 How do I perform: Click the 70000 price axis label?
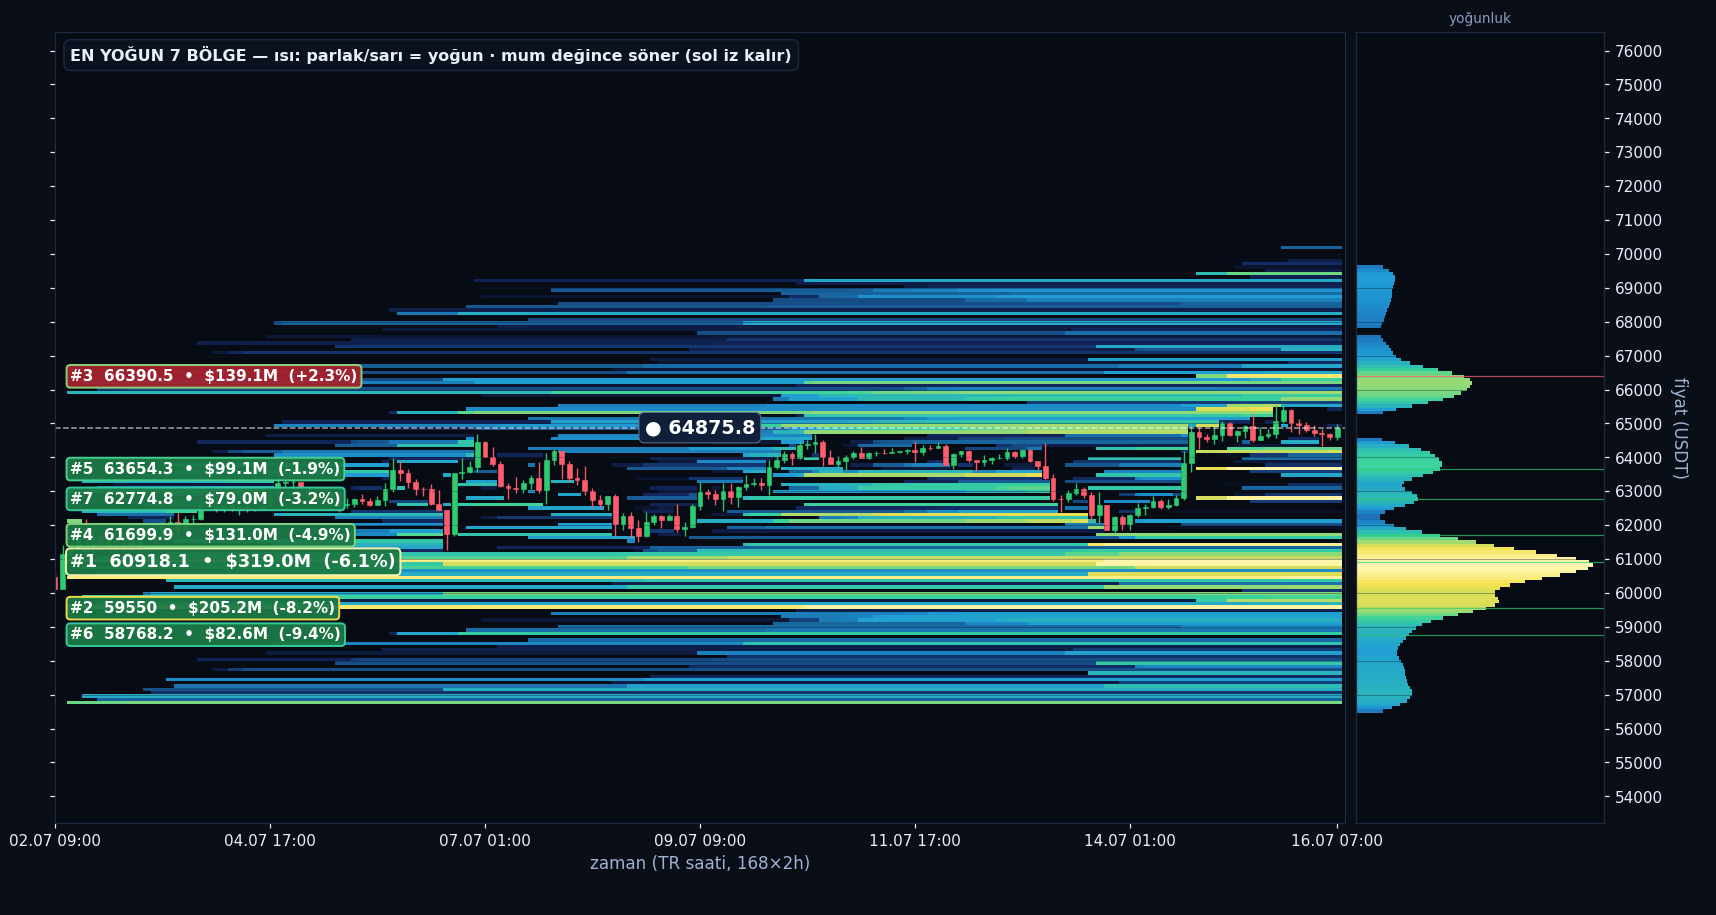pos(1638,254)
